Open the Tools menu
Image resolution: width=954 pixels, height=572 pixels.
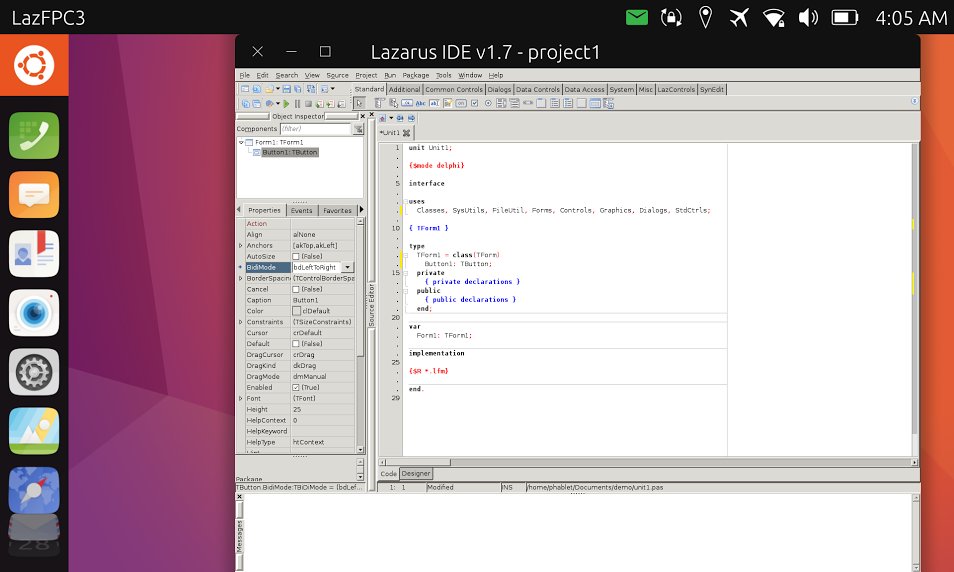coord(444,75)
